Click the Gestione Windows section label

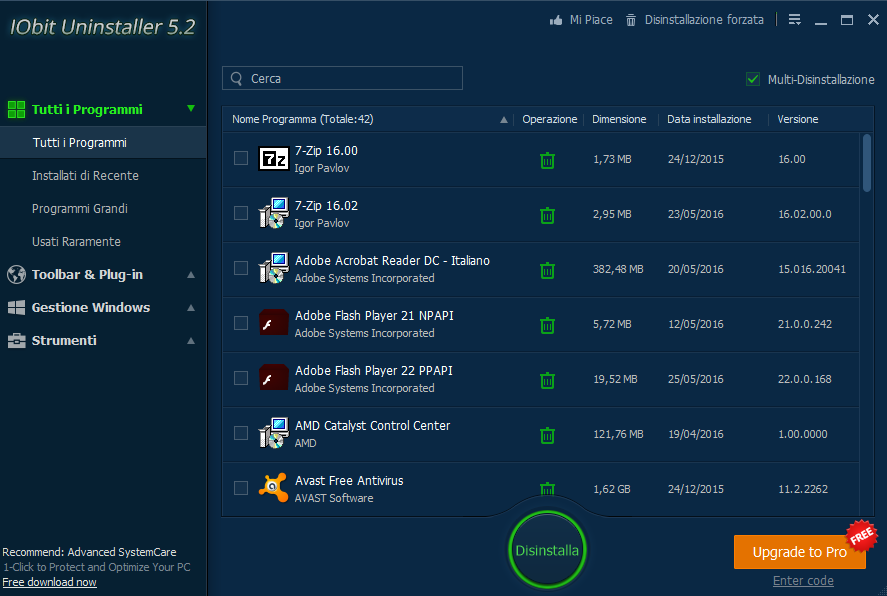click(91, 308)
